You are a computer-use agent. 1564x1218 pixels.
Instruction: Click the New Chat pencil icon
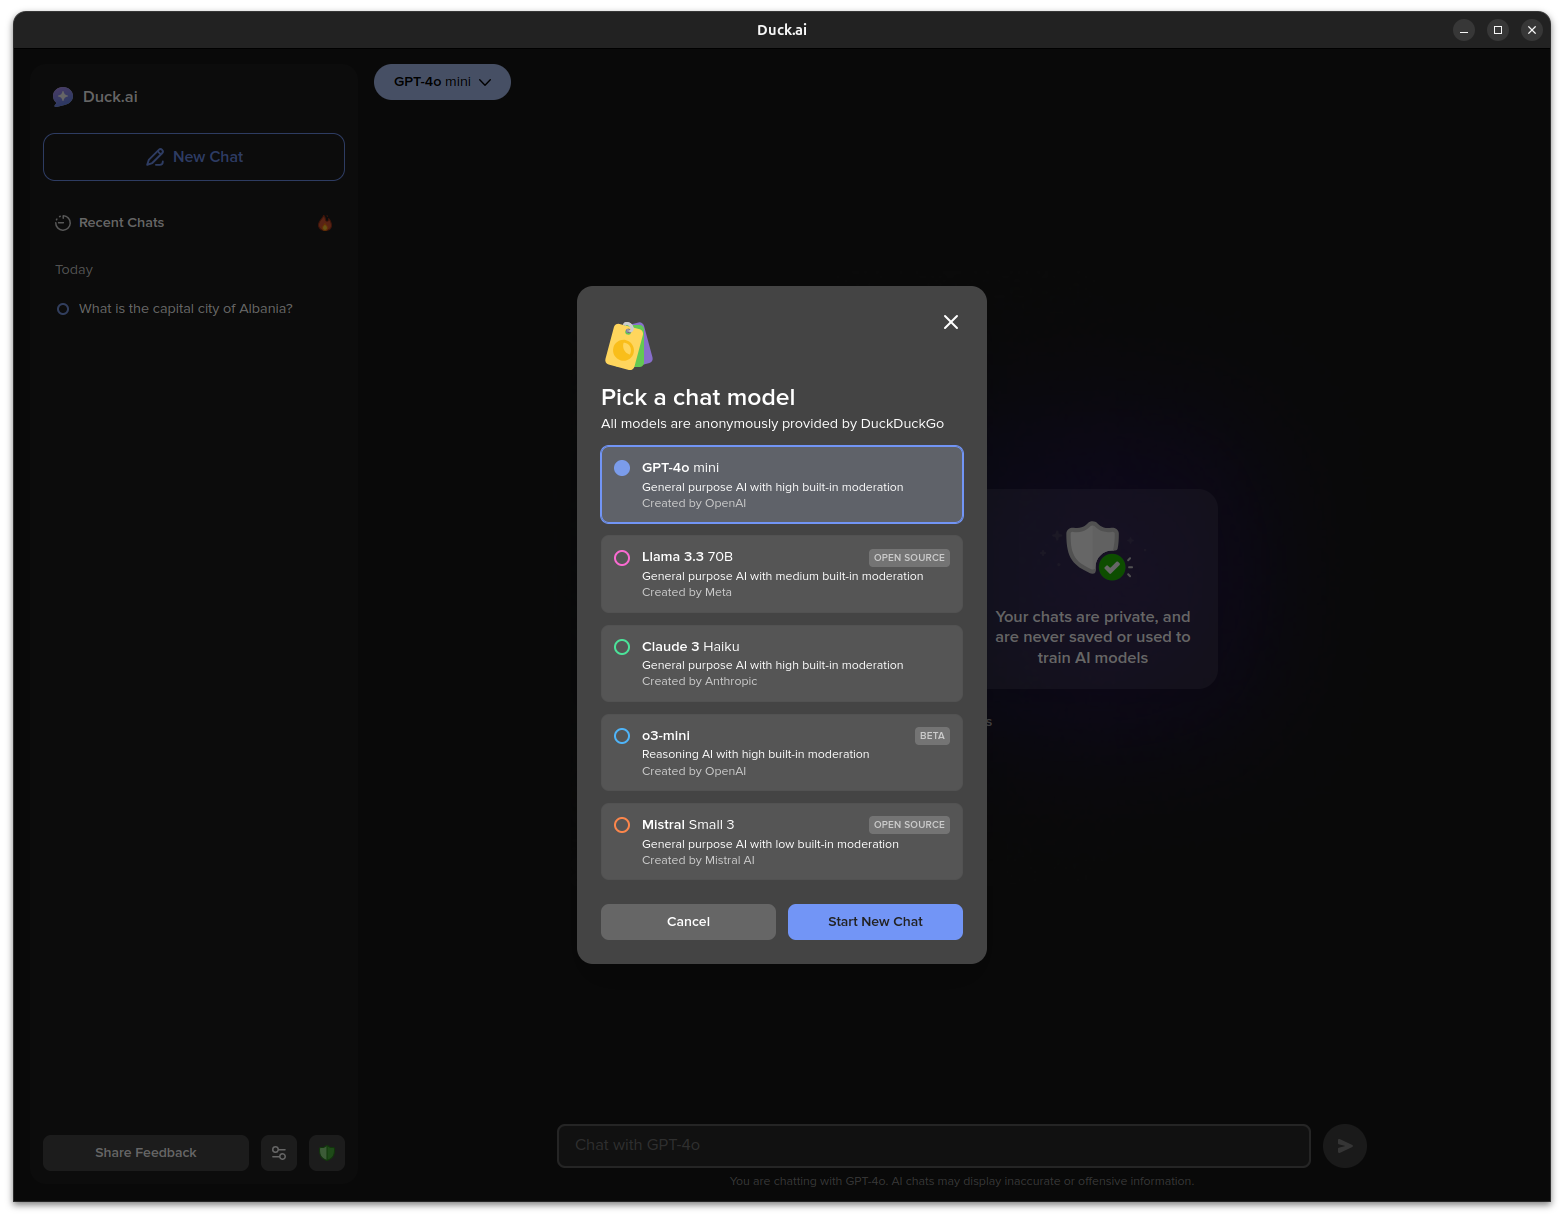click(x=155, y=157)
